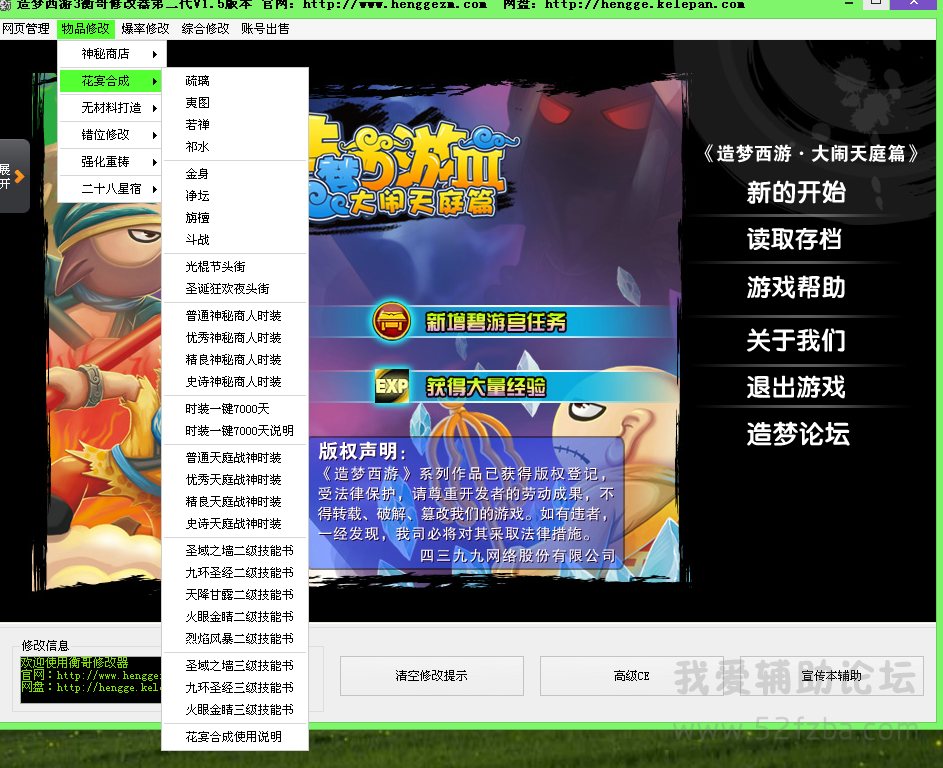943x768 pixels.
Task: Open the 爆率修改 menu
Action: coord(145,29)
